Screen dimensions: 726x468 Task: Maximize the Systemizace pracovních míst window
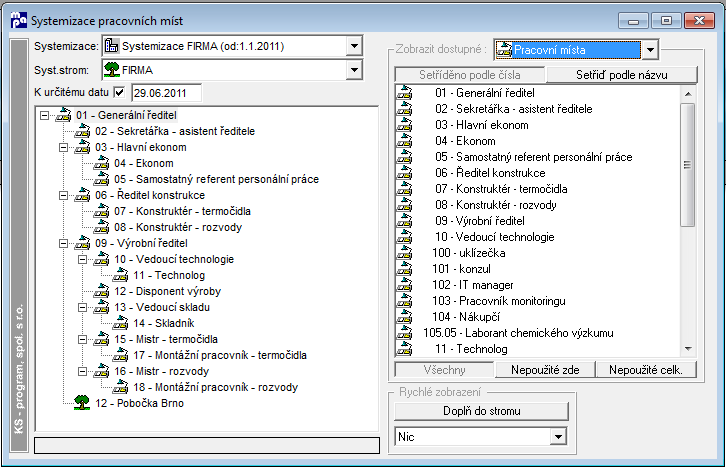[666, 21]
